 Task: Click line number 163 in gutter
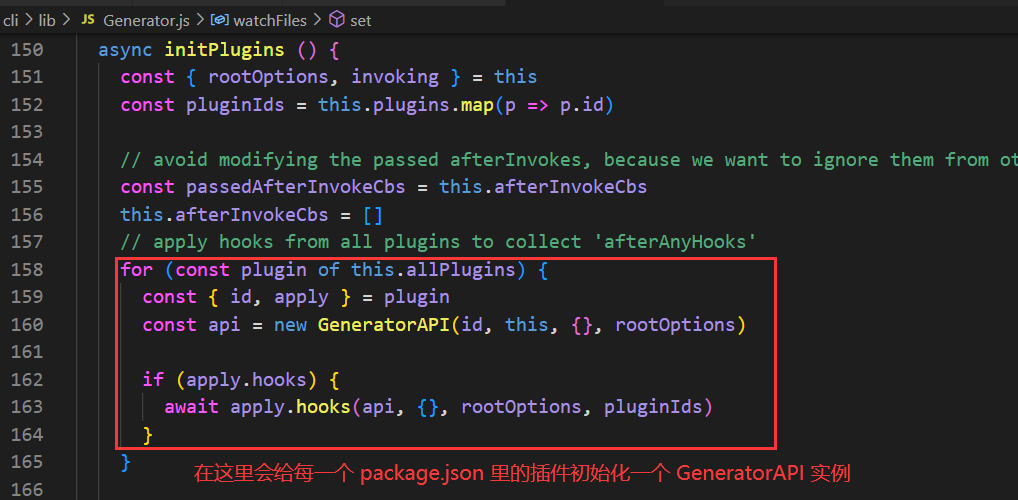[27, 406]
